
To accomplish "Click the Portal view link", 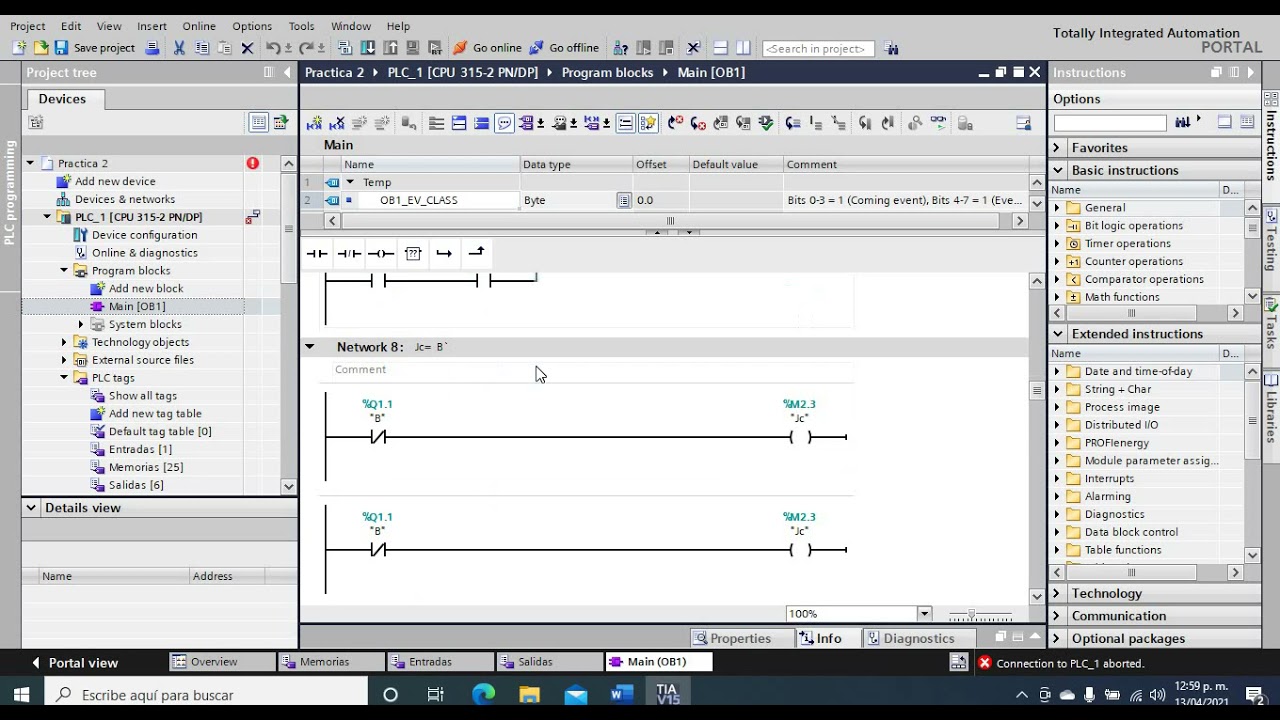I will coord(75,662).
